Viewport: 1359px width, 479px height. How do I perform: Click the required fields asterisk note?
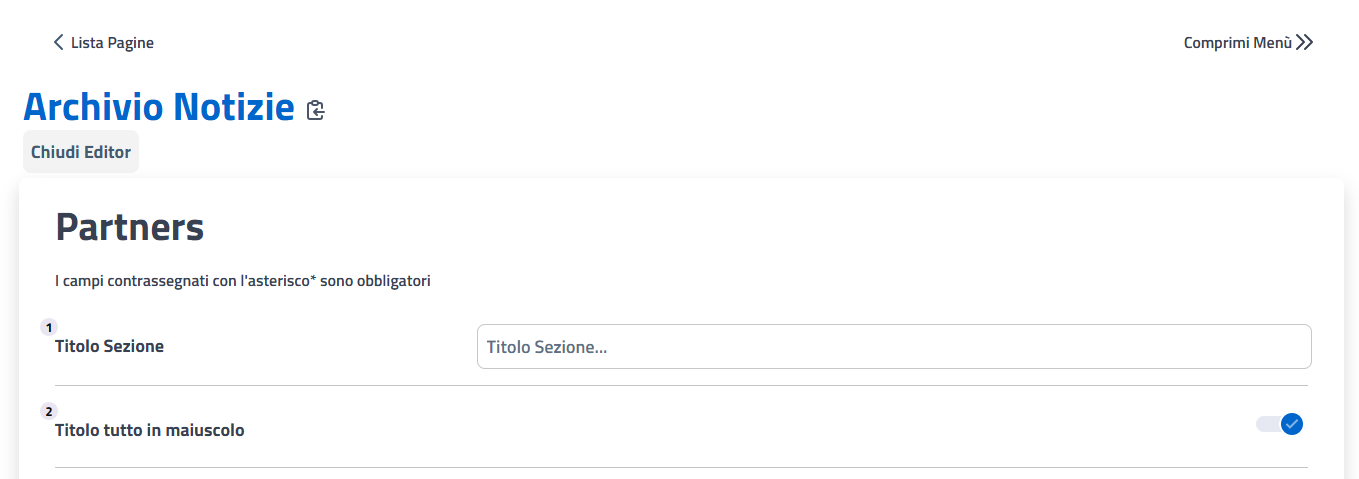coord(242,281)
